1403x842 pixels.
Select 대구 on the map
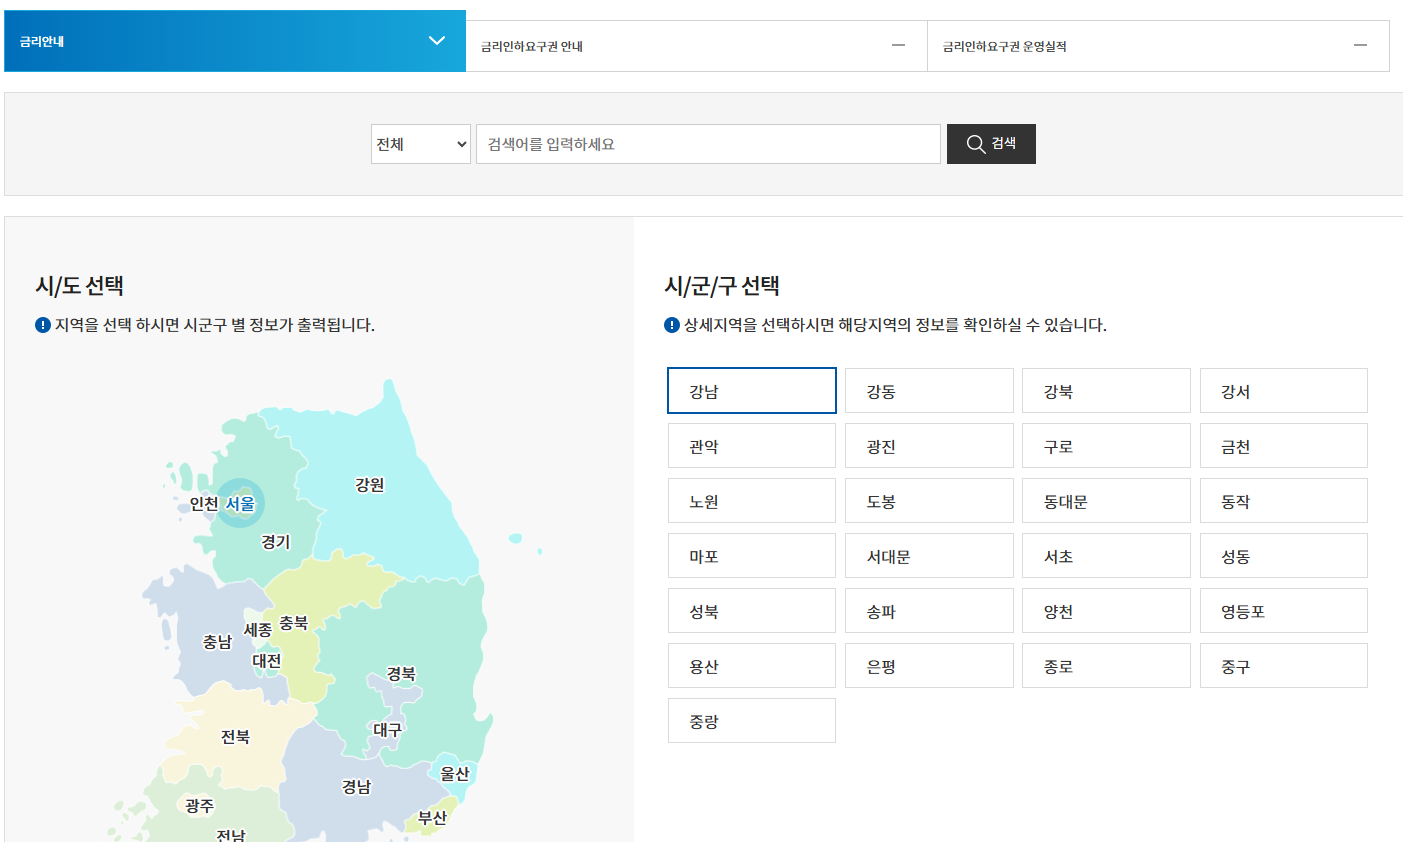[387, 730]
